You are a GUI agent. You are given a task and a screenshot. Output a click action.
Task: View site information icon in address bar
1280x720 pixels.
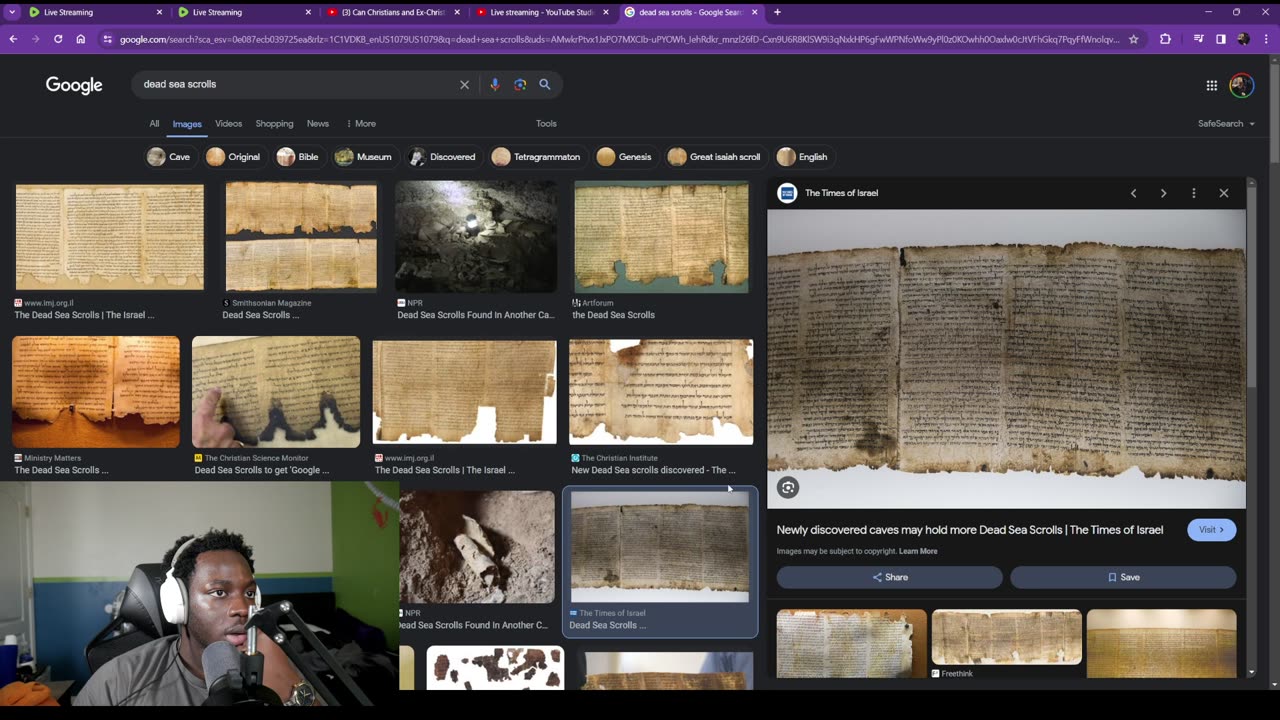coord(107,39)
